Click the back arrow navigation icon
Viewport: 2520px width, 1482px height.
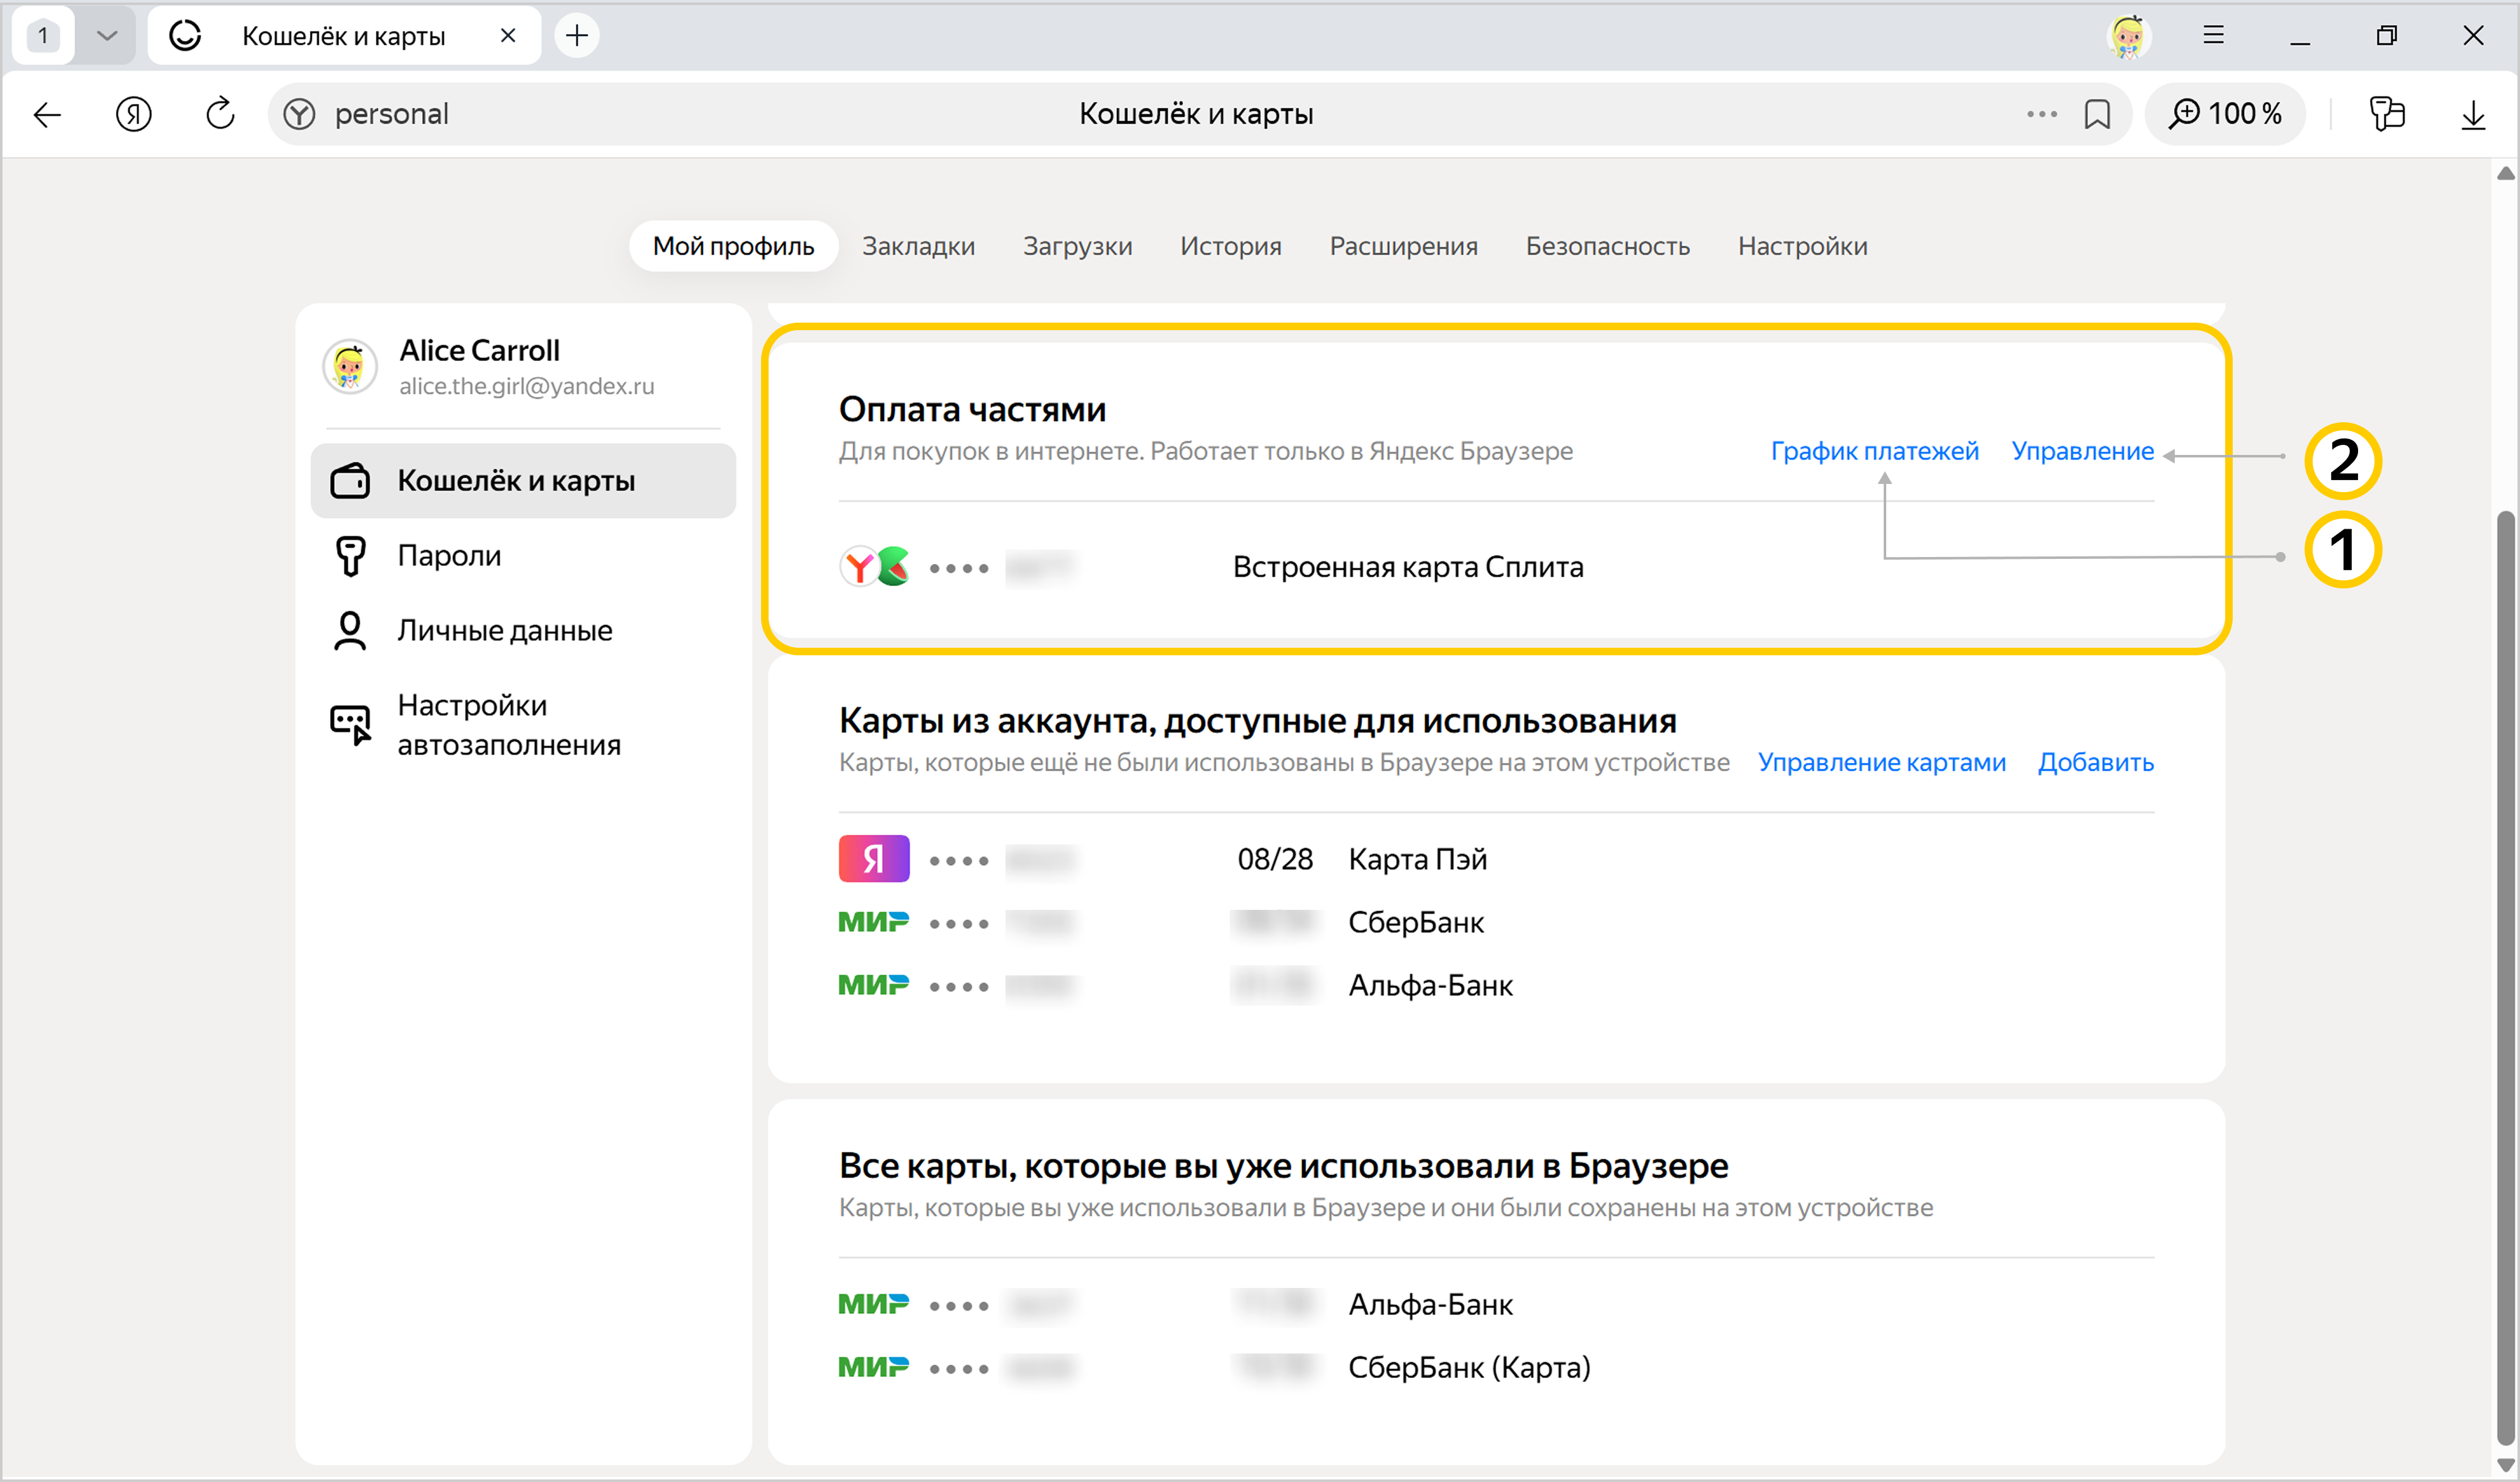tap(47, 114)
